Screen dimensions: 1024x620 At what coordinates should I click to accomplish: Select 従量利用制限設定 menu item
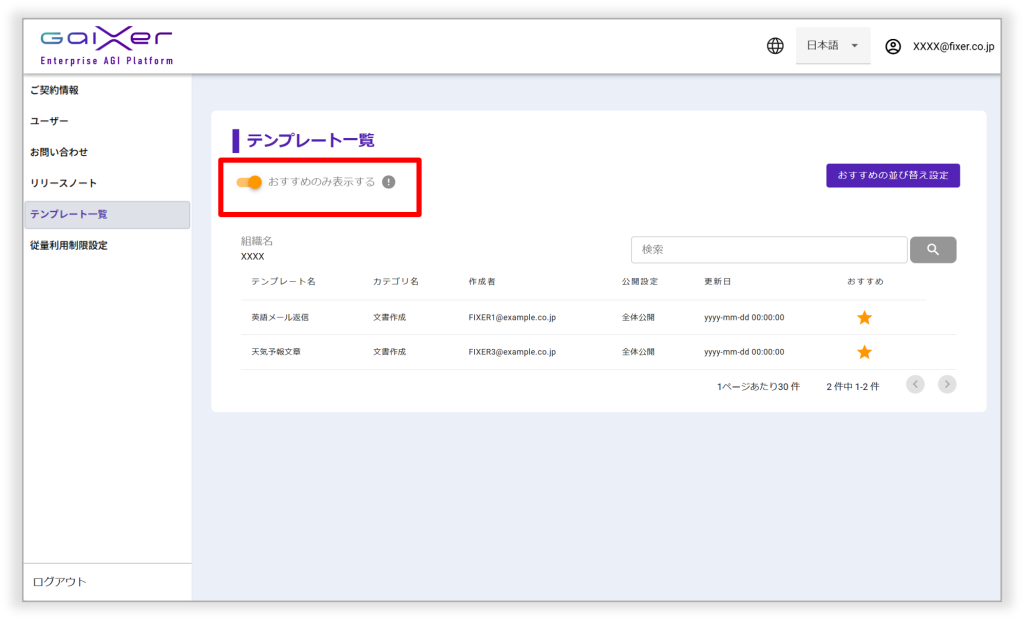(68, 245)
